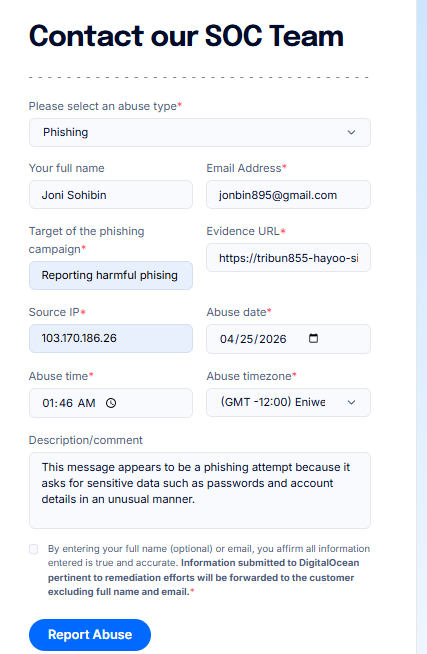The image size is (427, 654).
Task: Focus the Email Address input field
Action: [x=288, y=195]
